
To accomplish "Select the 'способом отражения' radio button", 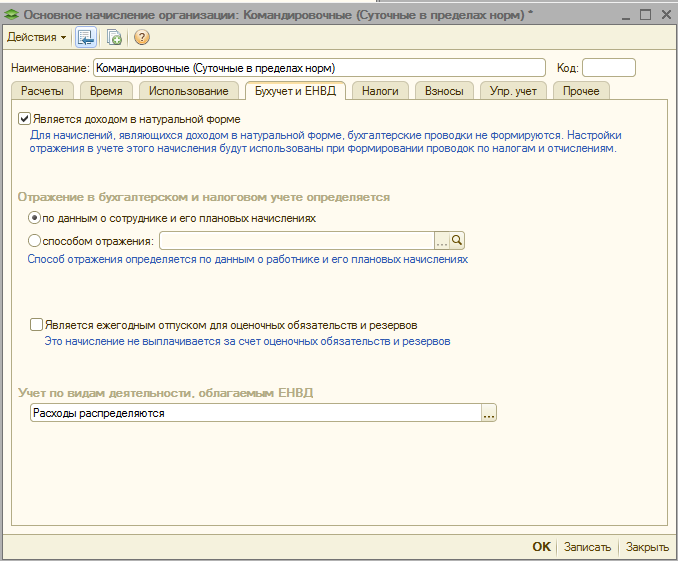I will click(35, 240).
